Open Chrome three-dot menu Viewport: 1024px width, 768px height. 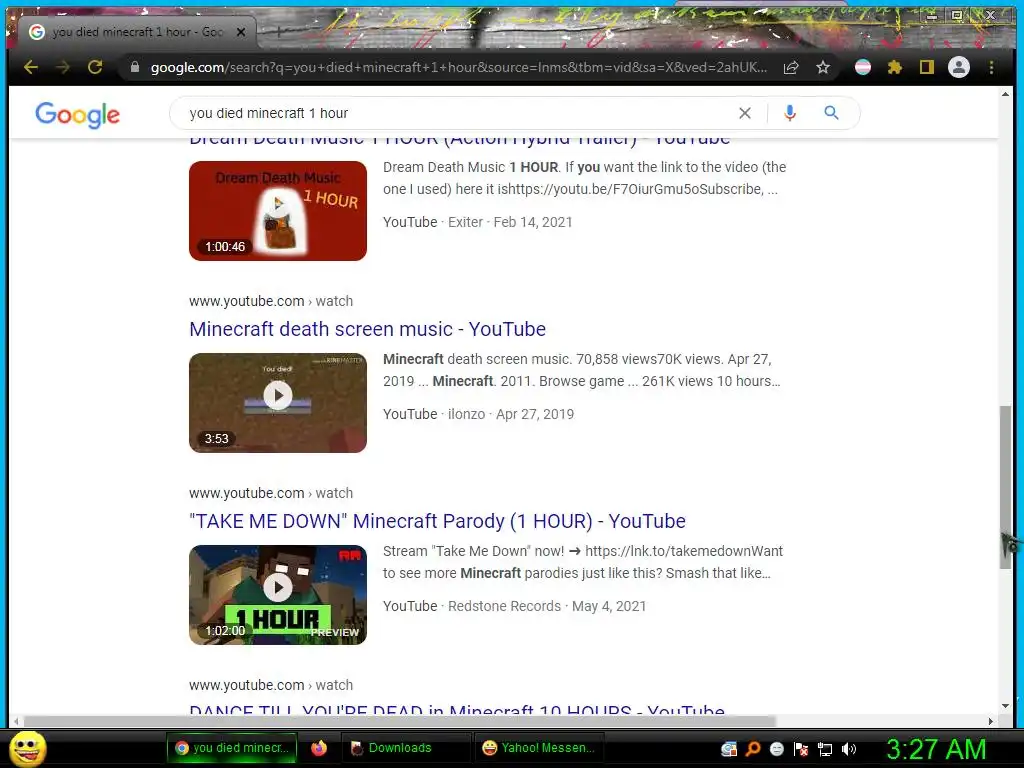click(x=991, y=67)
